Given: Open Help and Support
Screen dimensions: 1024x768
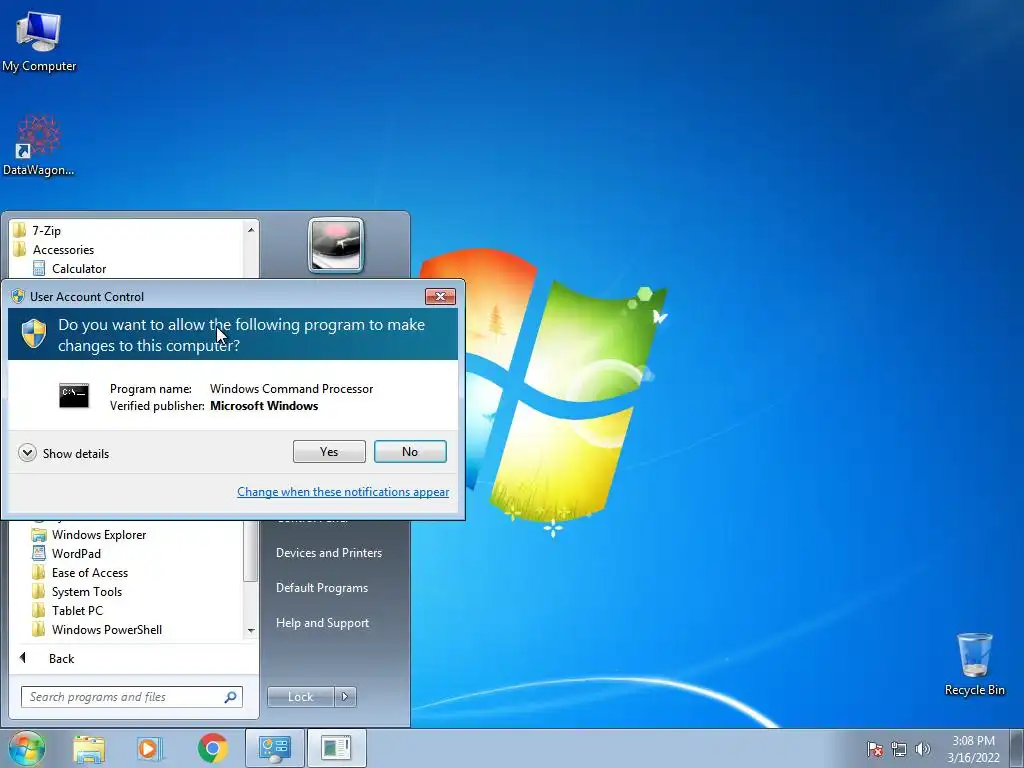Looking at the screenshot, I should 323,623.
